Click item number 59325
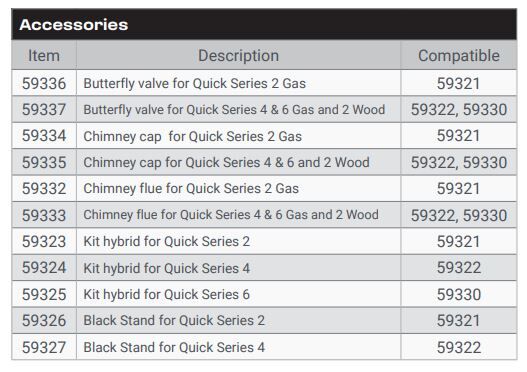The height and width of the screenshot is (372, 527). [x=44, y=294]
